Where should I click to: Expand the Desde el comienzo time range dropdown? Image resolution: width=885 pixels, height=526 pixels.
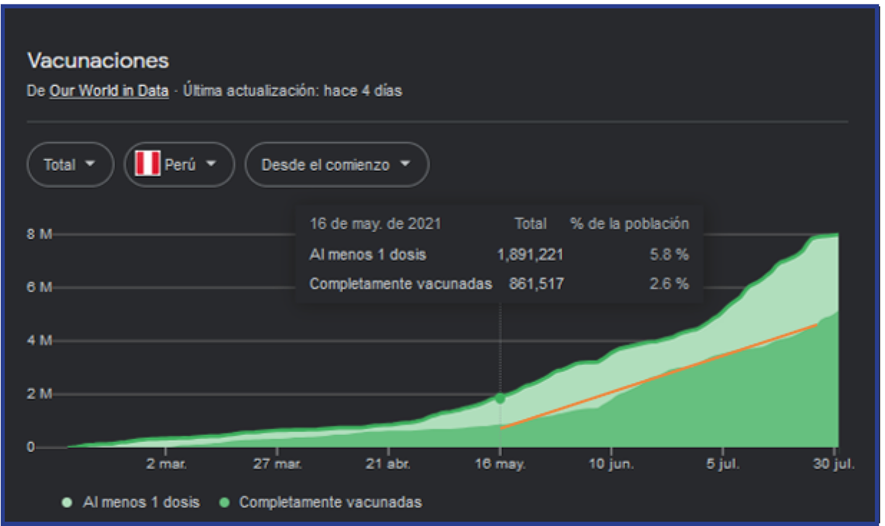[336, 165]
